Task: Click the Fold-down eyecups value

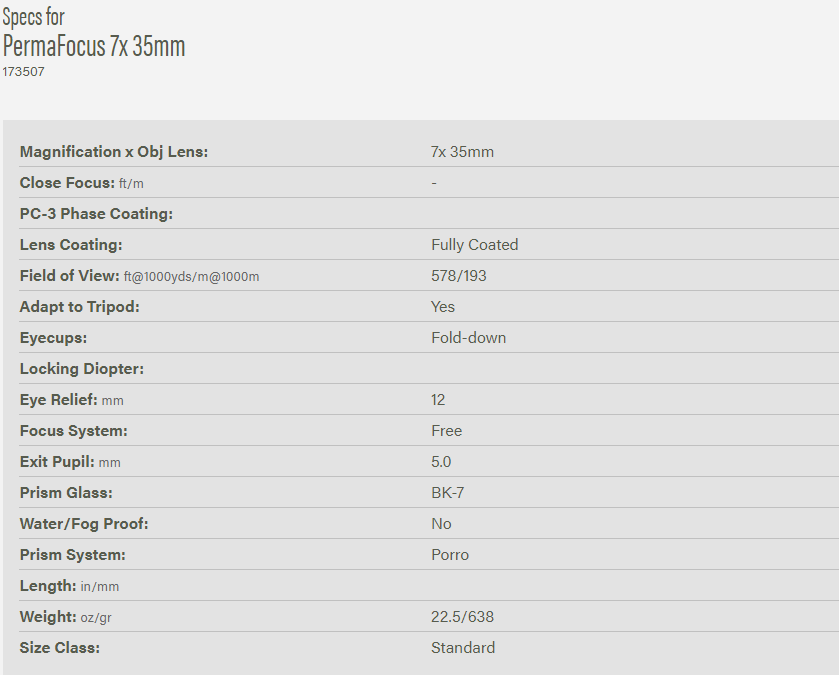Action: point(468,338)
